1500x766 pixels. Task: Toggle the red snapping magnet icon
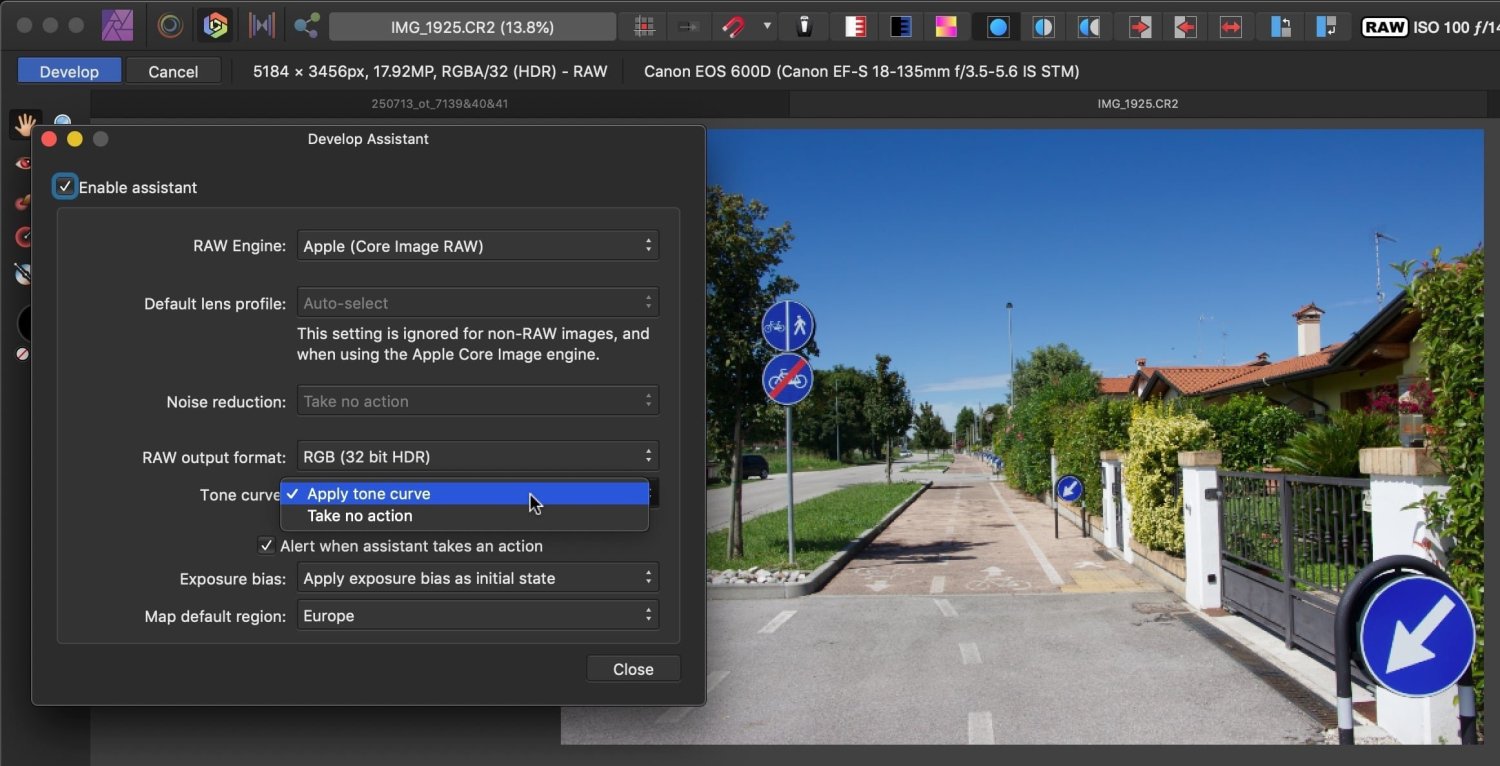coord(734,27)
